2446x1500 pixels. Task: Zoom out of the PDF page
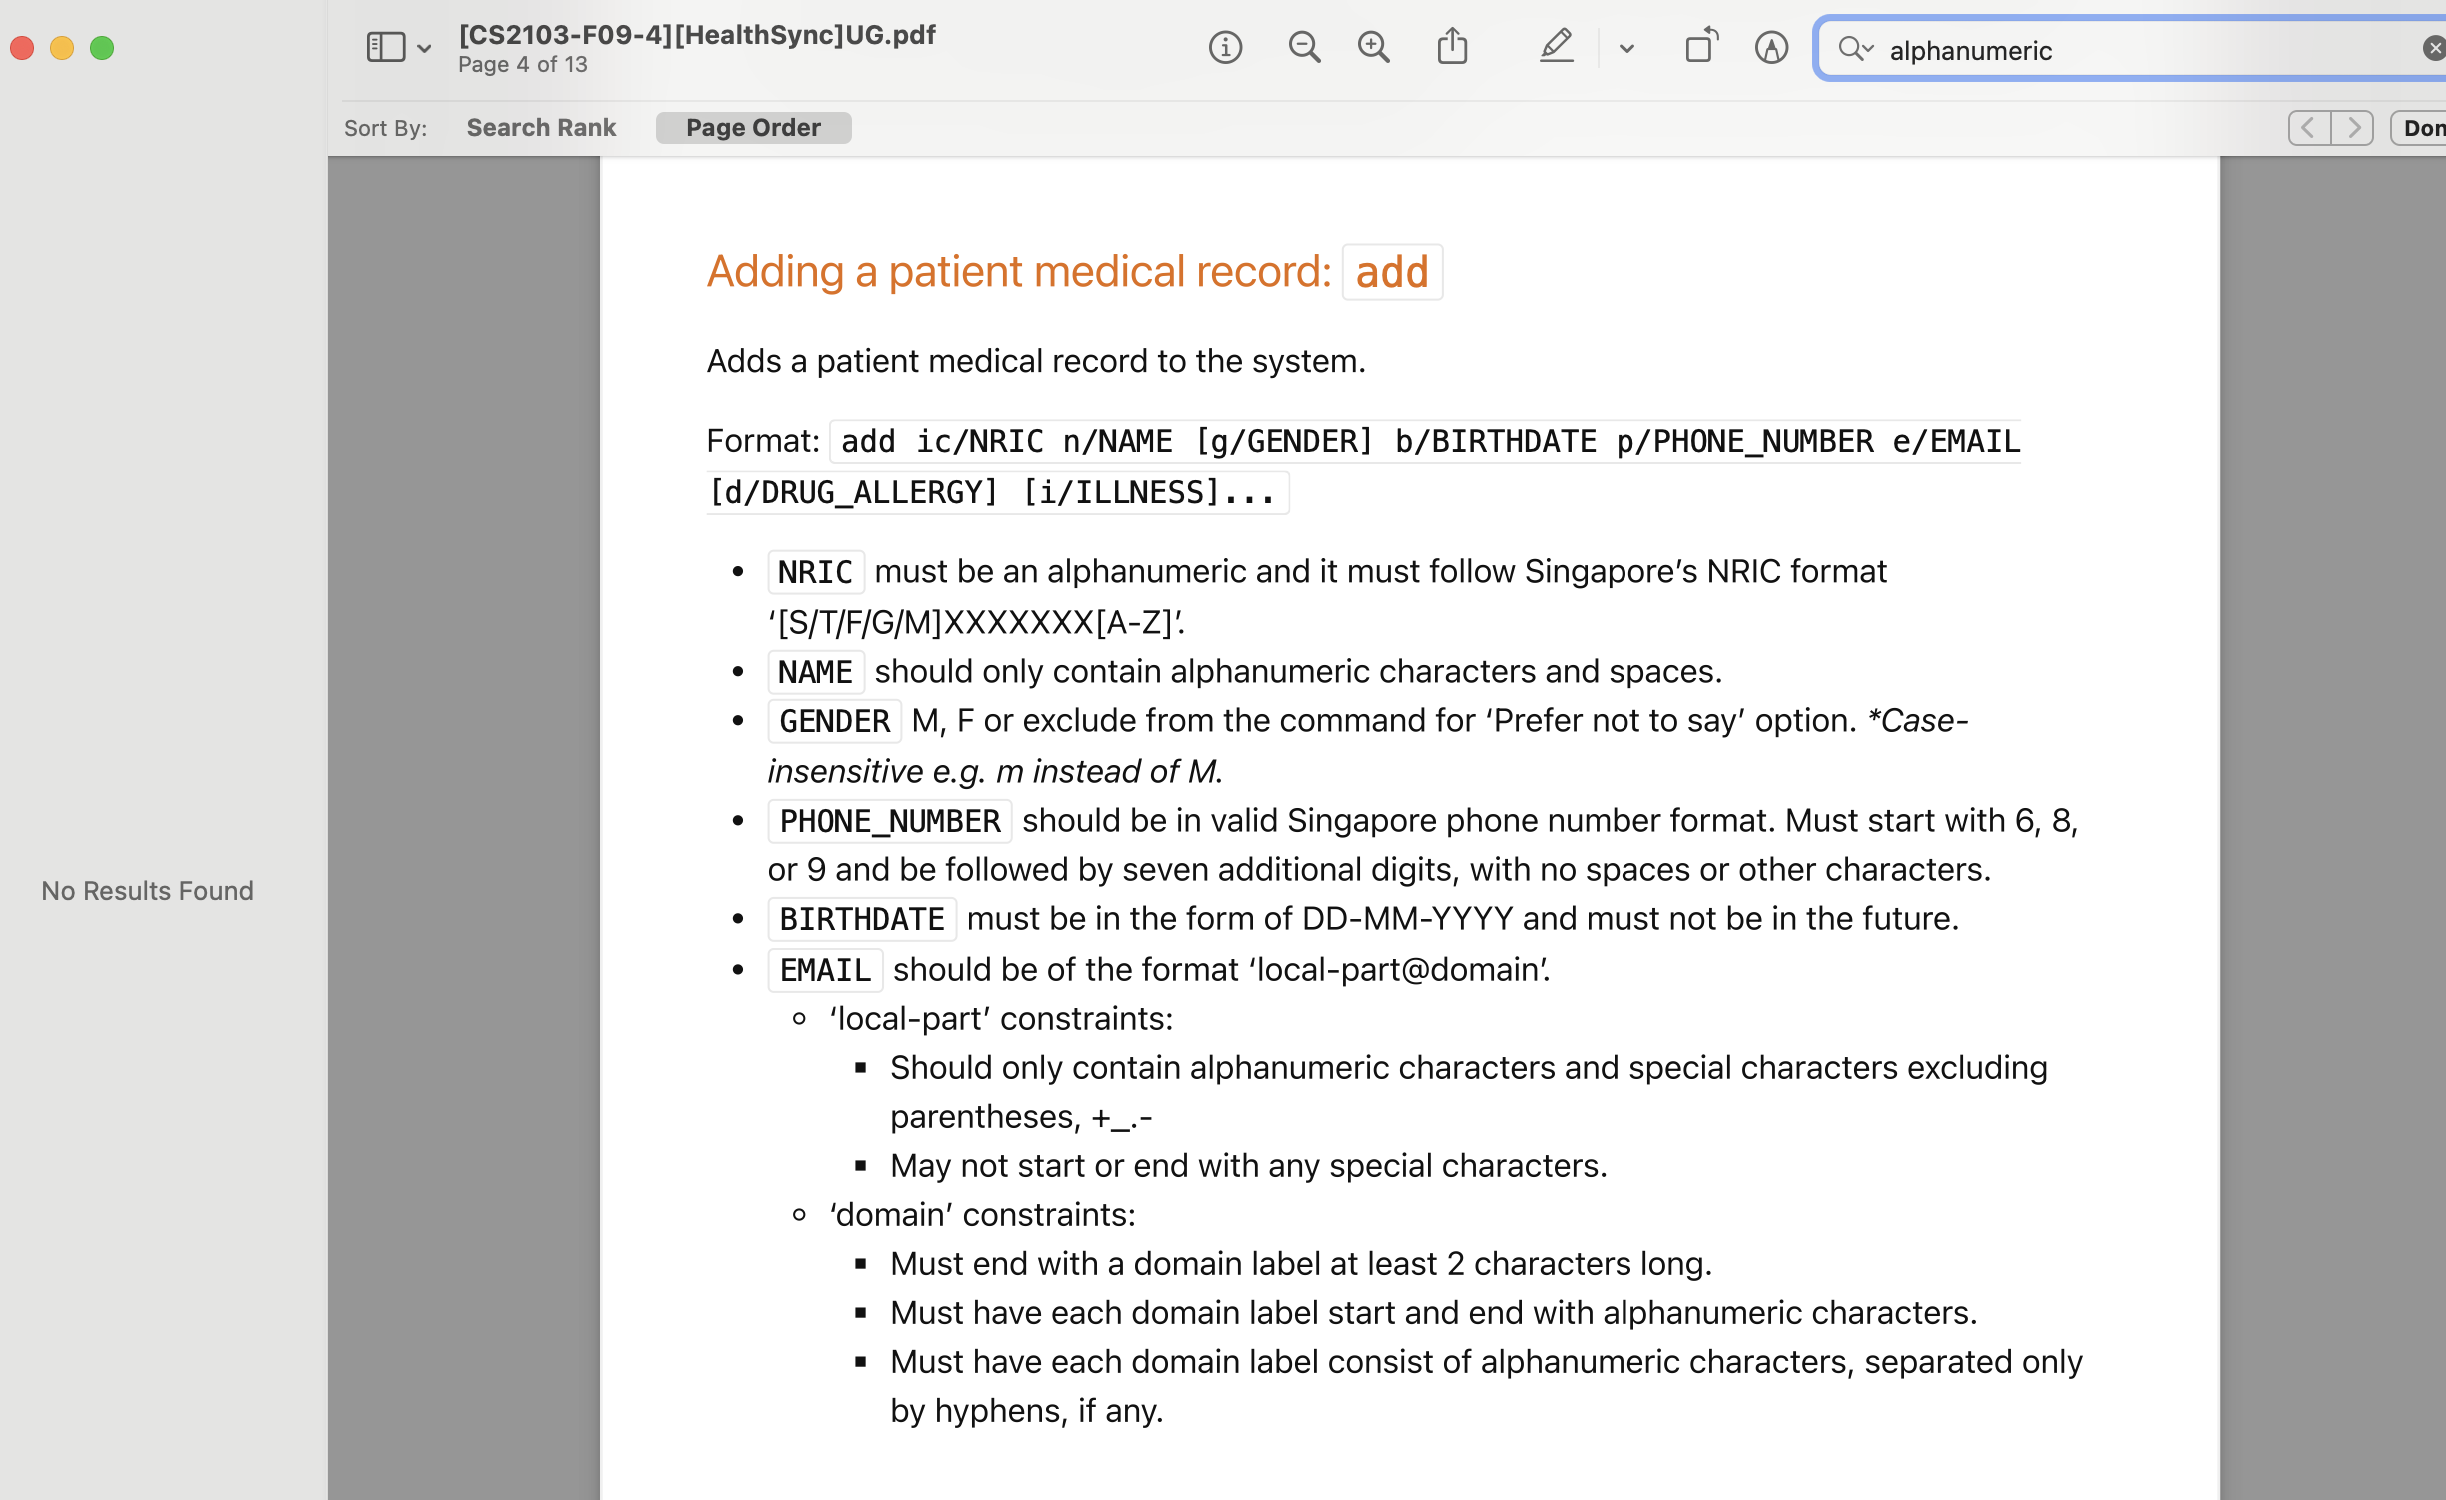(x=1304, y=47)
